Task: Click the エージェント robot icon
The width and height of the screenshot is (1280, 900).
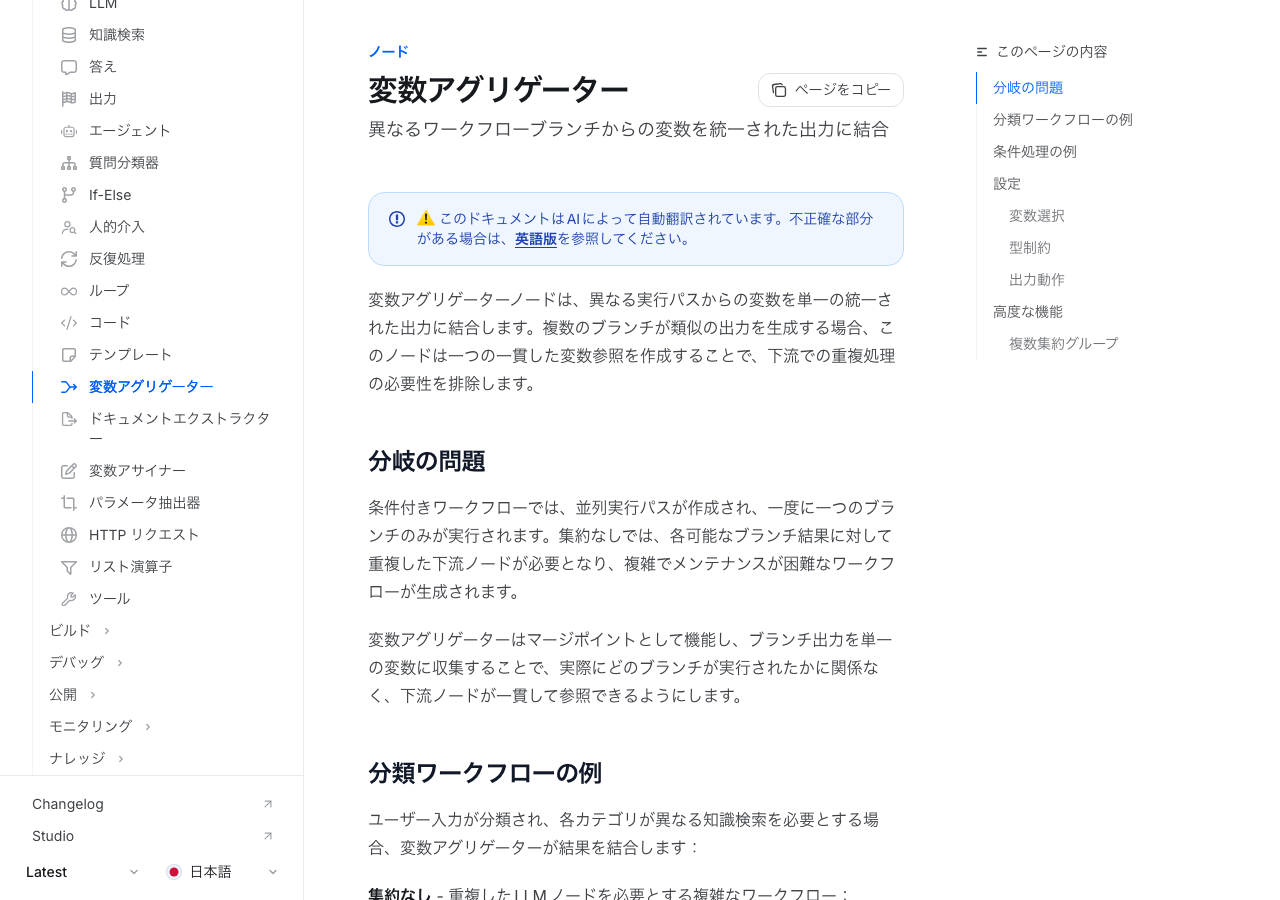Action: click(69, 131)
